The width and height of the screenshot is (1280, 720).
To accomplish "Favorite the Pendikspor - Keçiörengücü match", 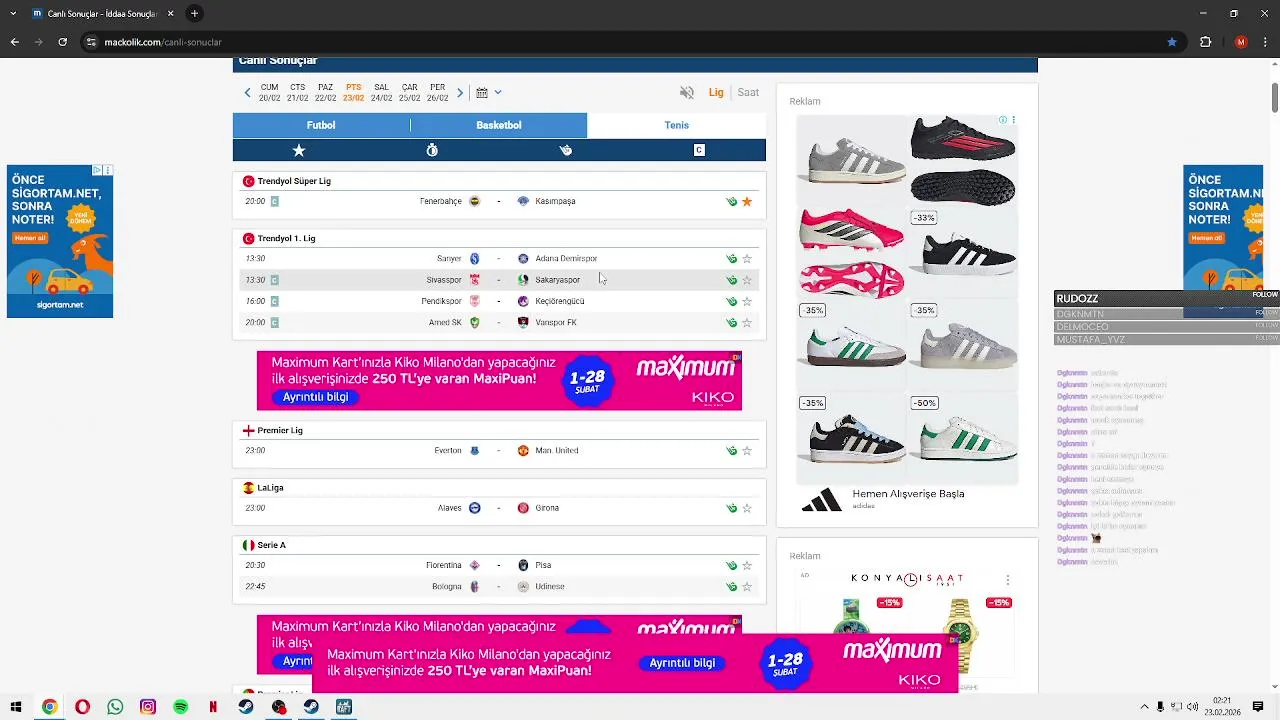I will pyautogui.click(x=747, y=301).
